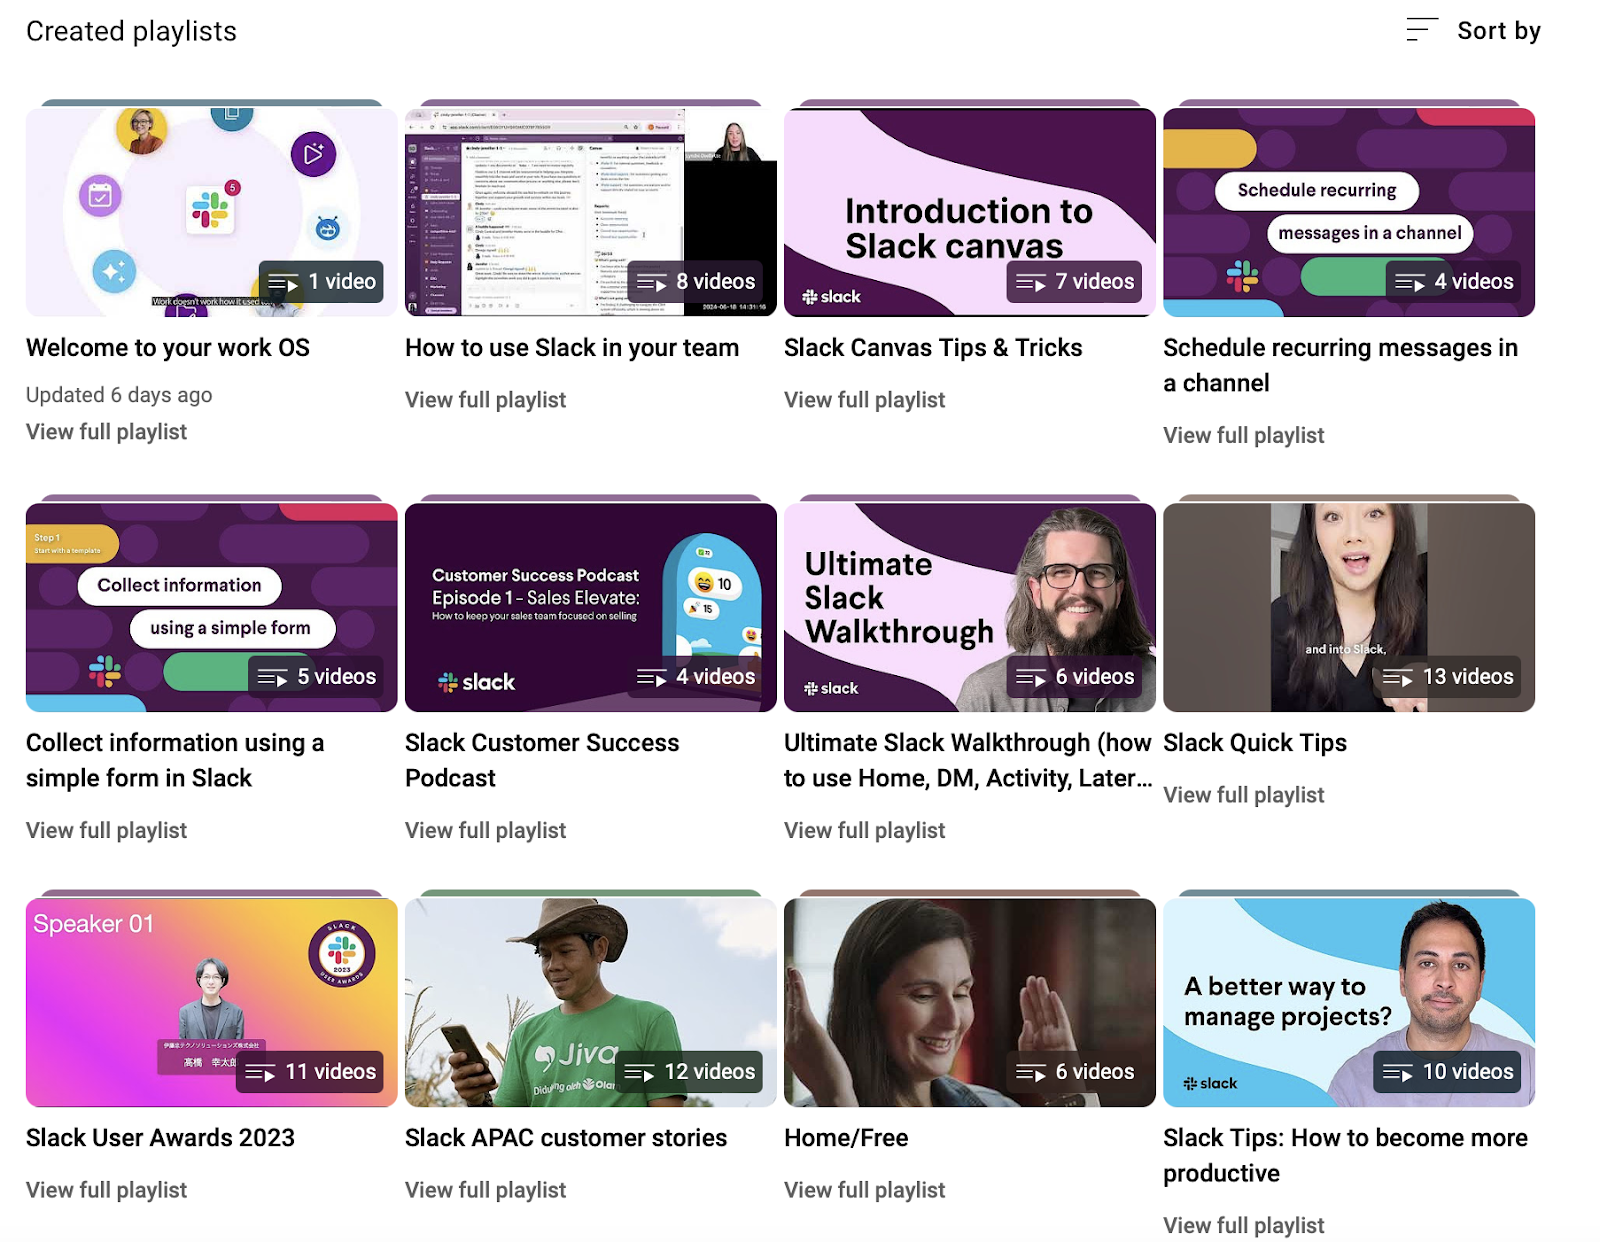
Task: View full playlist under Schedule recurring messages
Action: (x=1243, y=435)
